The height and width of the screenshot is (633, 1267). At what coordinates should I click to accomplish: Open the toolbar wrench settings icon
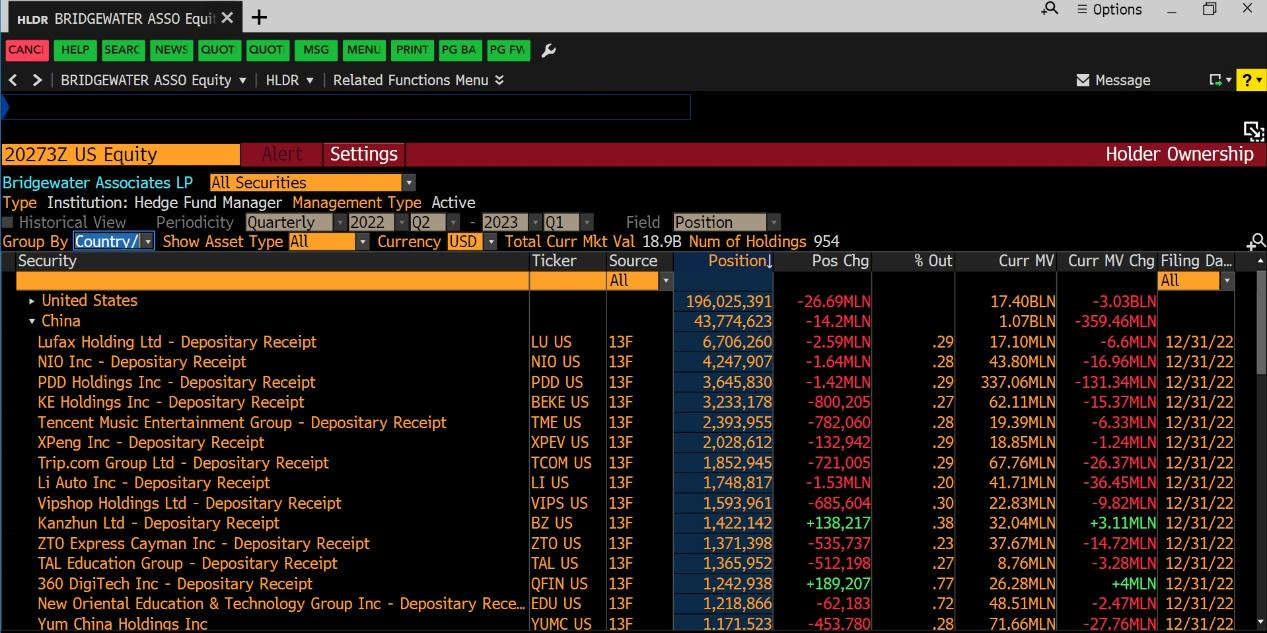[x=548, y=50]
